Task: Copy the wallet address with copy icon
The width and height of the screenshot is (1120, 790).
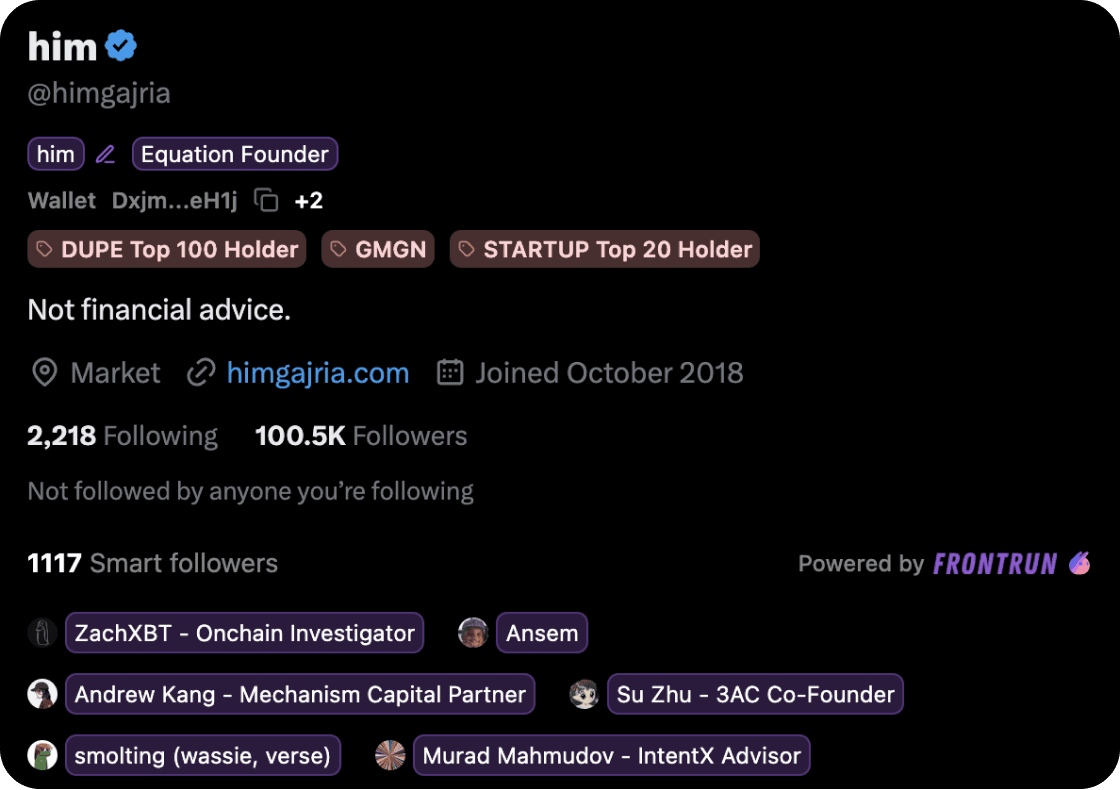Action: pos(266,200)
